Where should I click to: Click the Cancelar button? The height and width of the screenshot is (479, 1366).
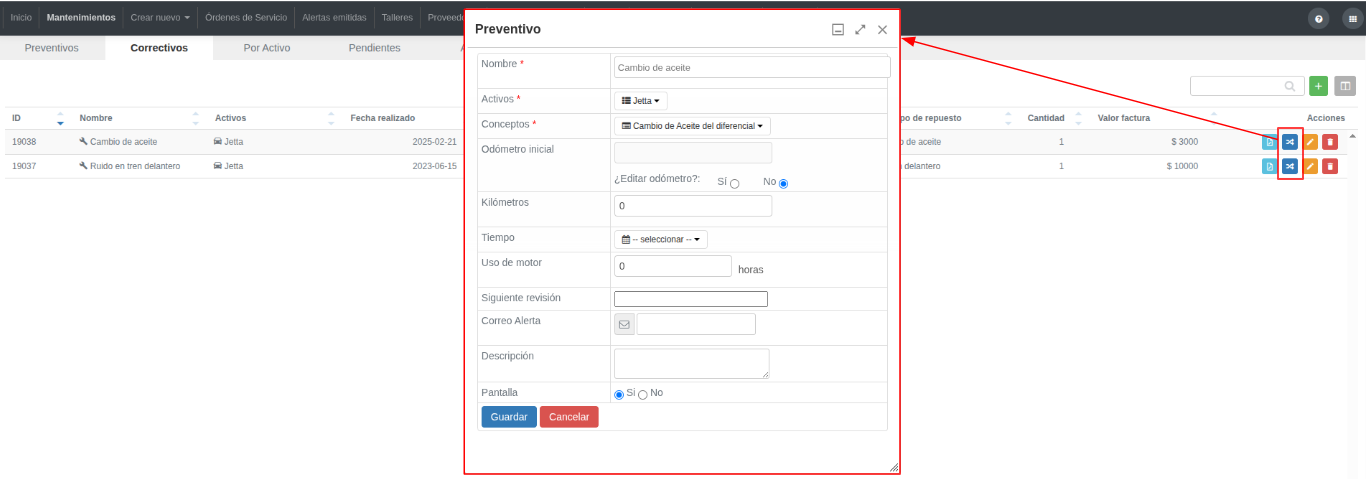pyautogui.click(x=569, y=417)
